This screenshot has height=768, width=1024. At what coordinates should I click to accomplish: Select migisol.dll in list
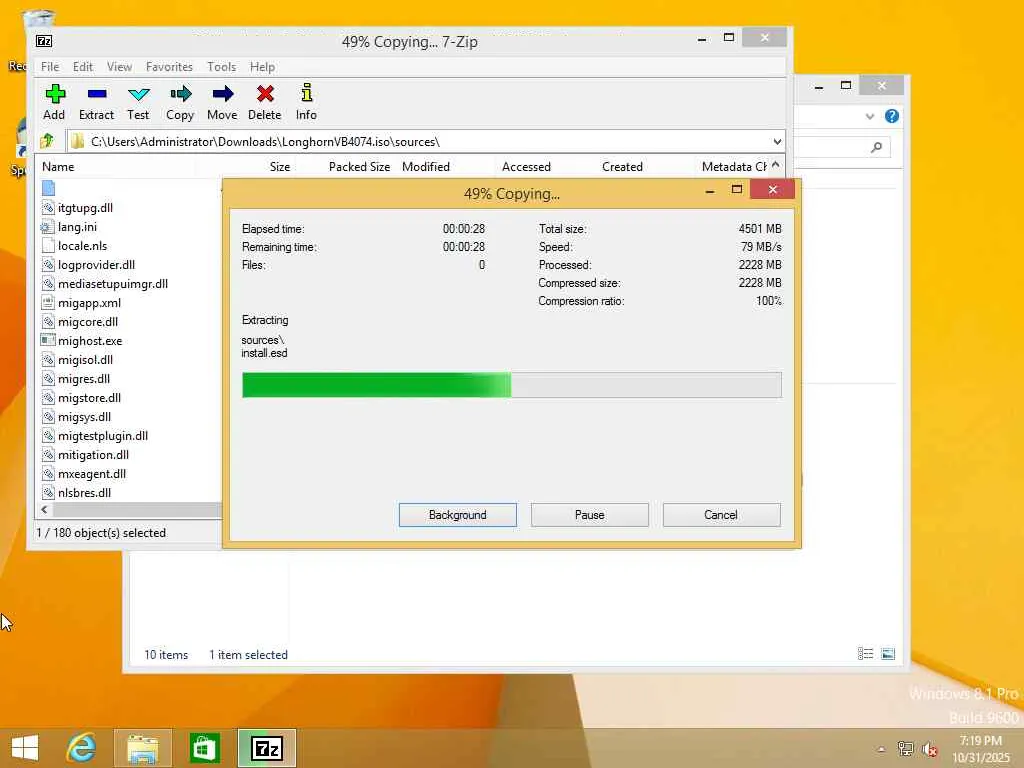click(86, 359)
